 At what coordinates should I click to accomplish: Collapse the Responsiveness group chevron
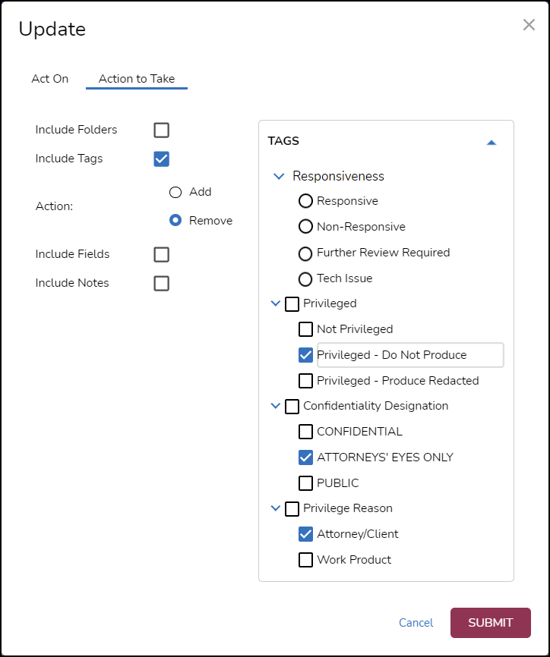click(279, 176)
